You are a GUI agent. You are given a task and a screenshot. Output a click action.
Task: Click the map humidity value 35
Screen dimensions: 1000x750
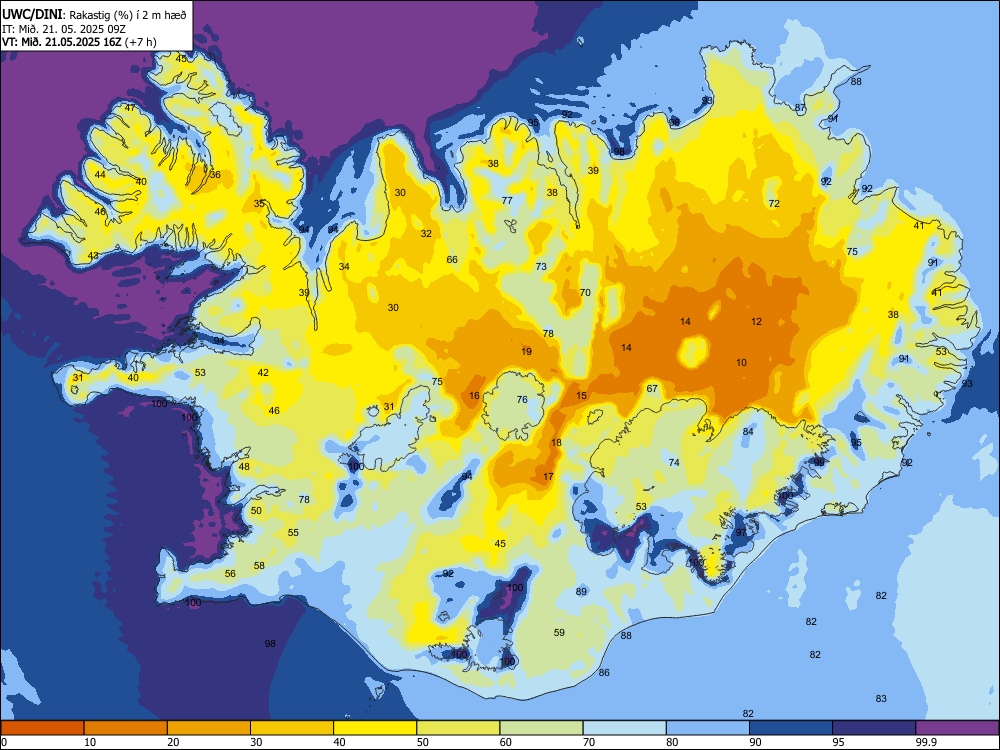(259, 203)
